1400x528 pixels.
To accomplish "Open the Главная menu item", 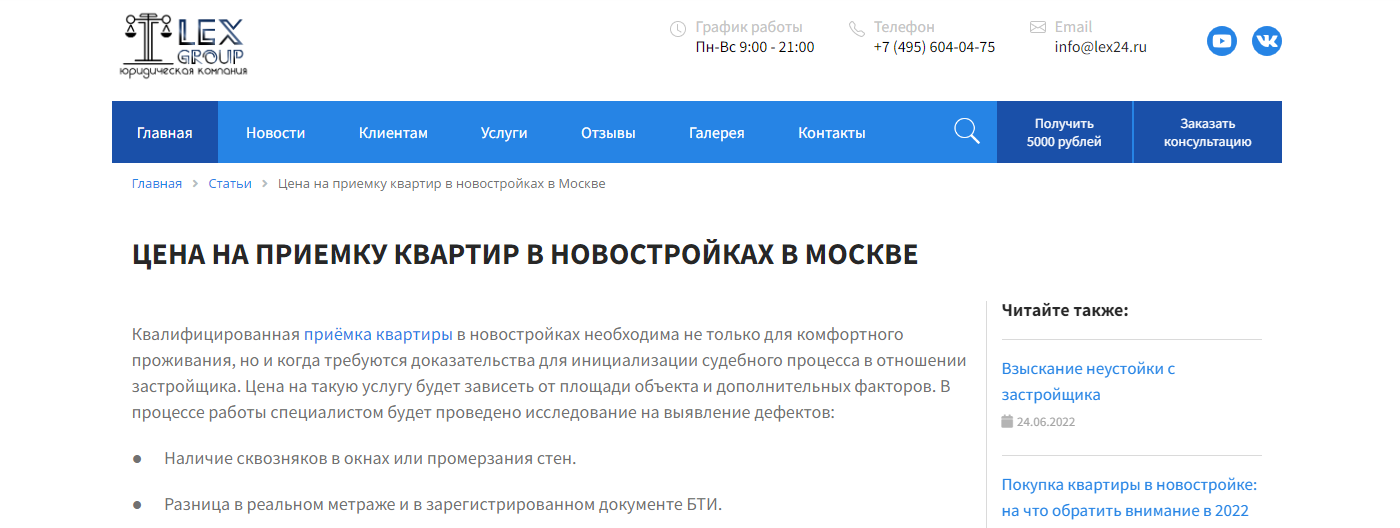I will pos(165,132).
